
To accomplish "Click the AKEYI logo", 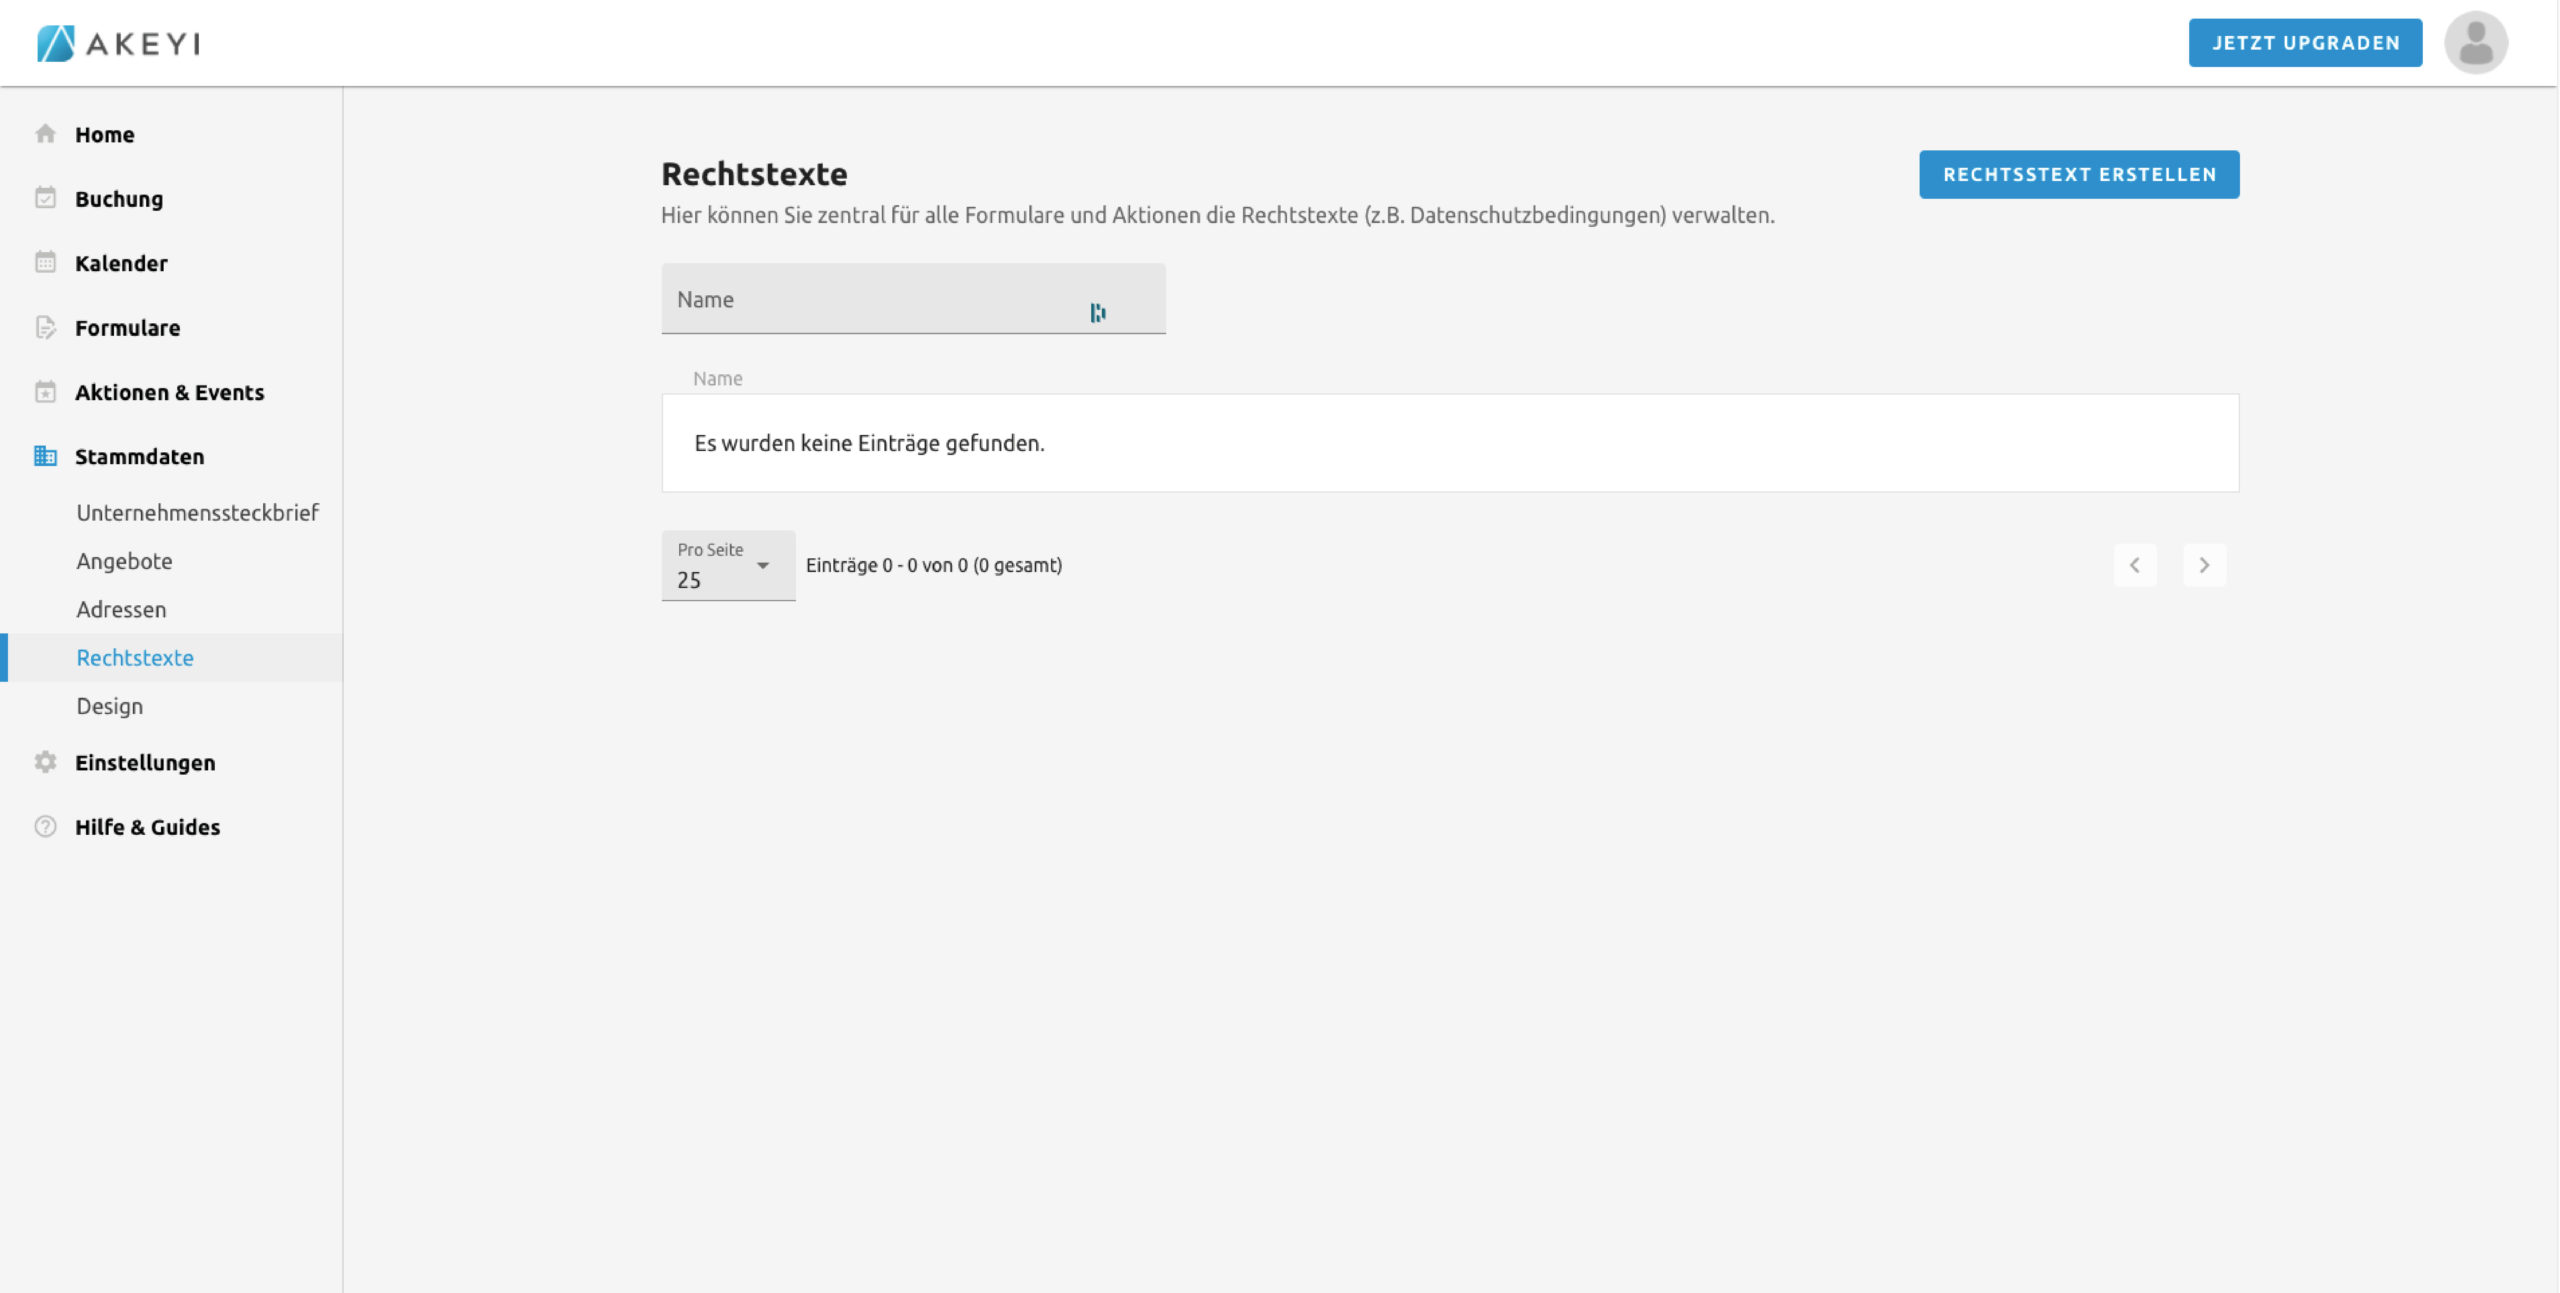I will point(119,43).
